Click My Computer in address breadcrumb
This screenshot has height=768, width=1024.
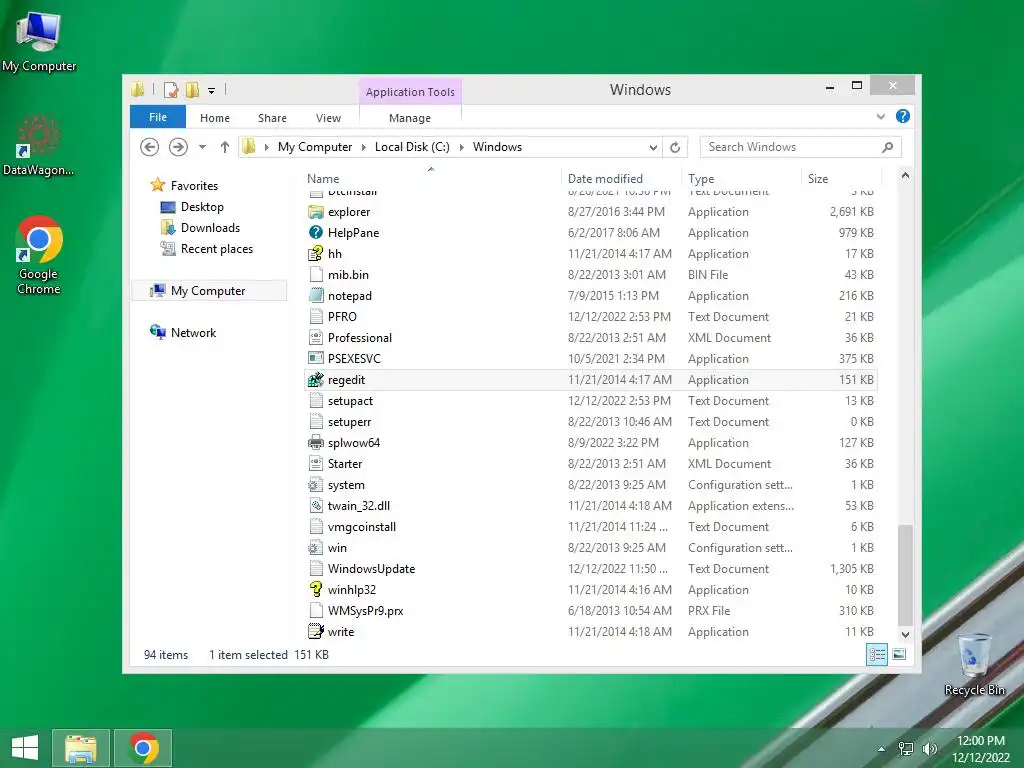coord(315,147)
